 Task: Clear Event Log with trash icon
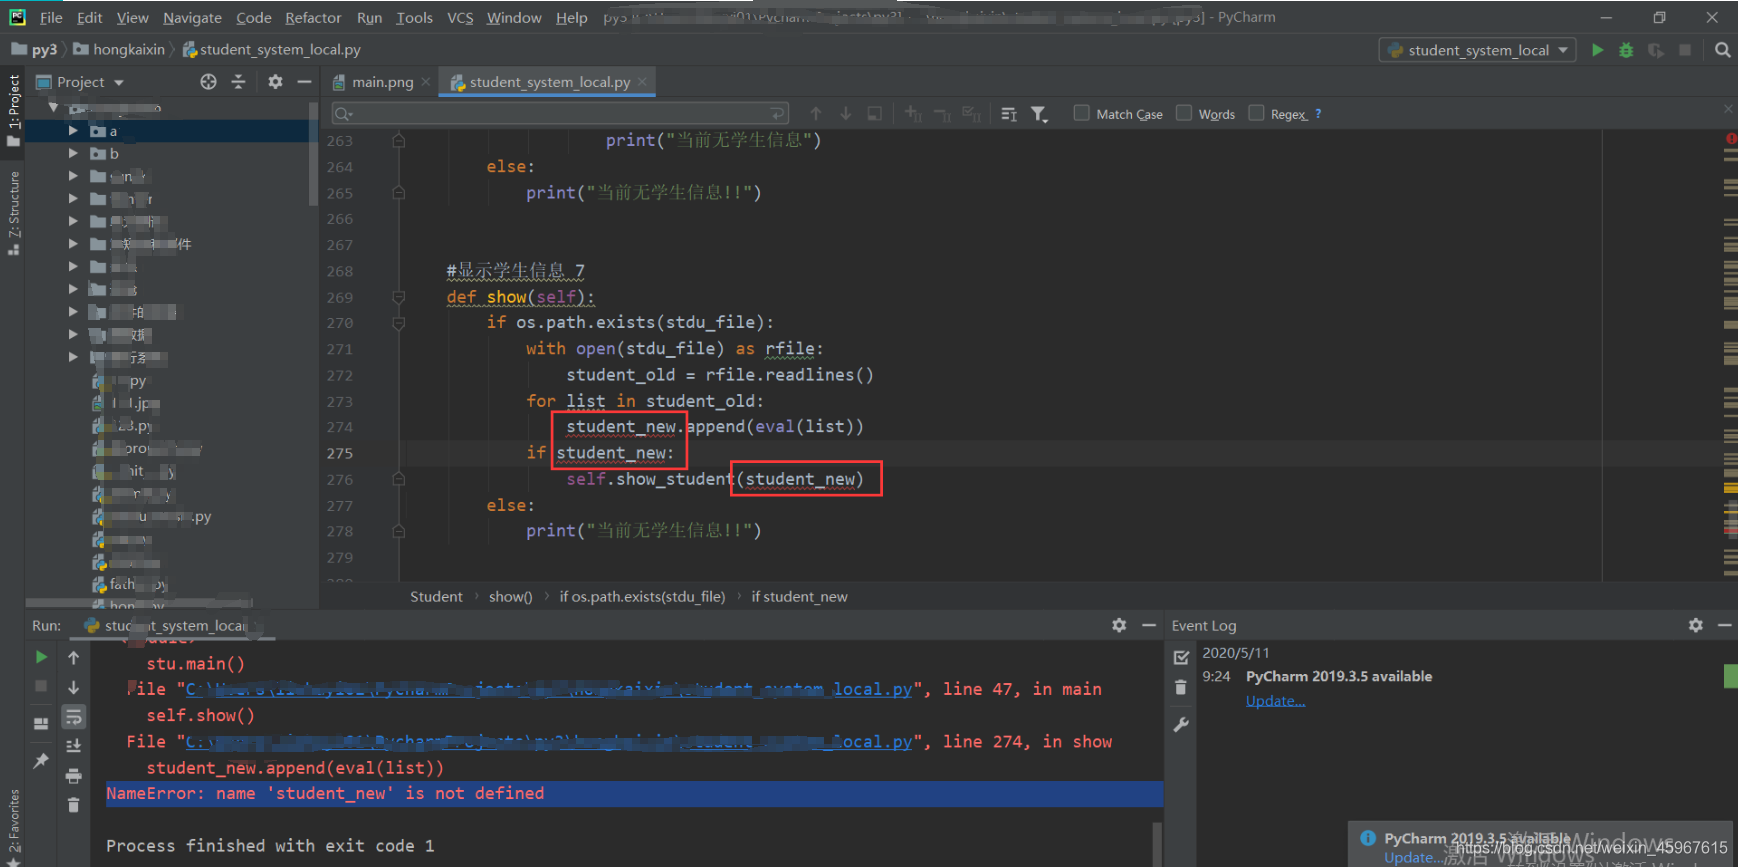click(x=1181, y=687)
